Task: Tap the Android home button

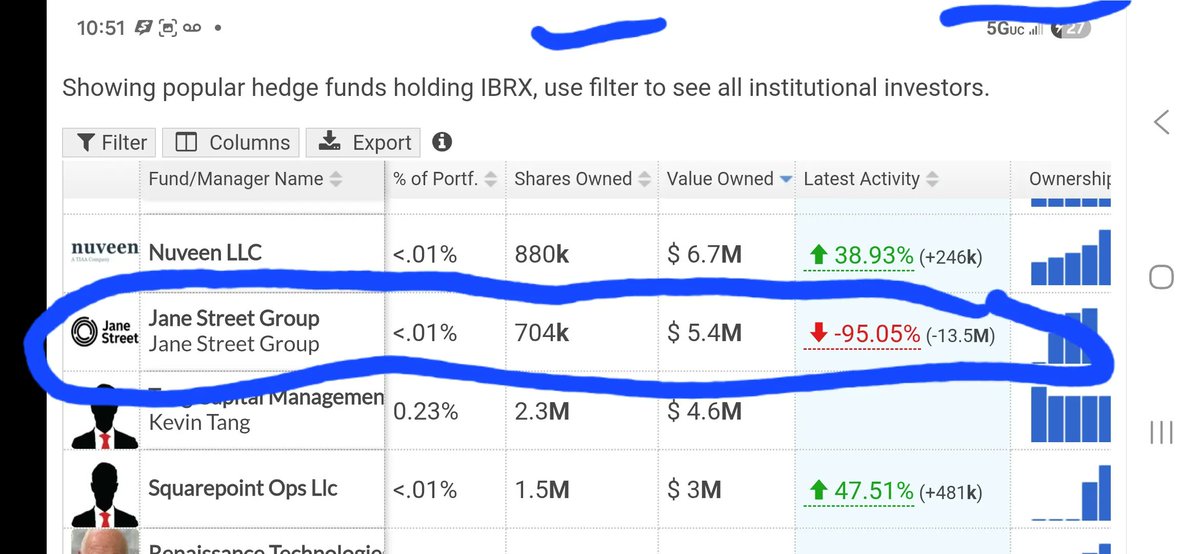Action: point(1161,277)
